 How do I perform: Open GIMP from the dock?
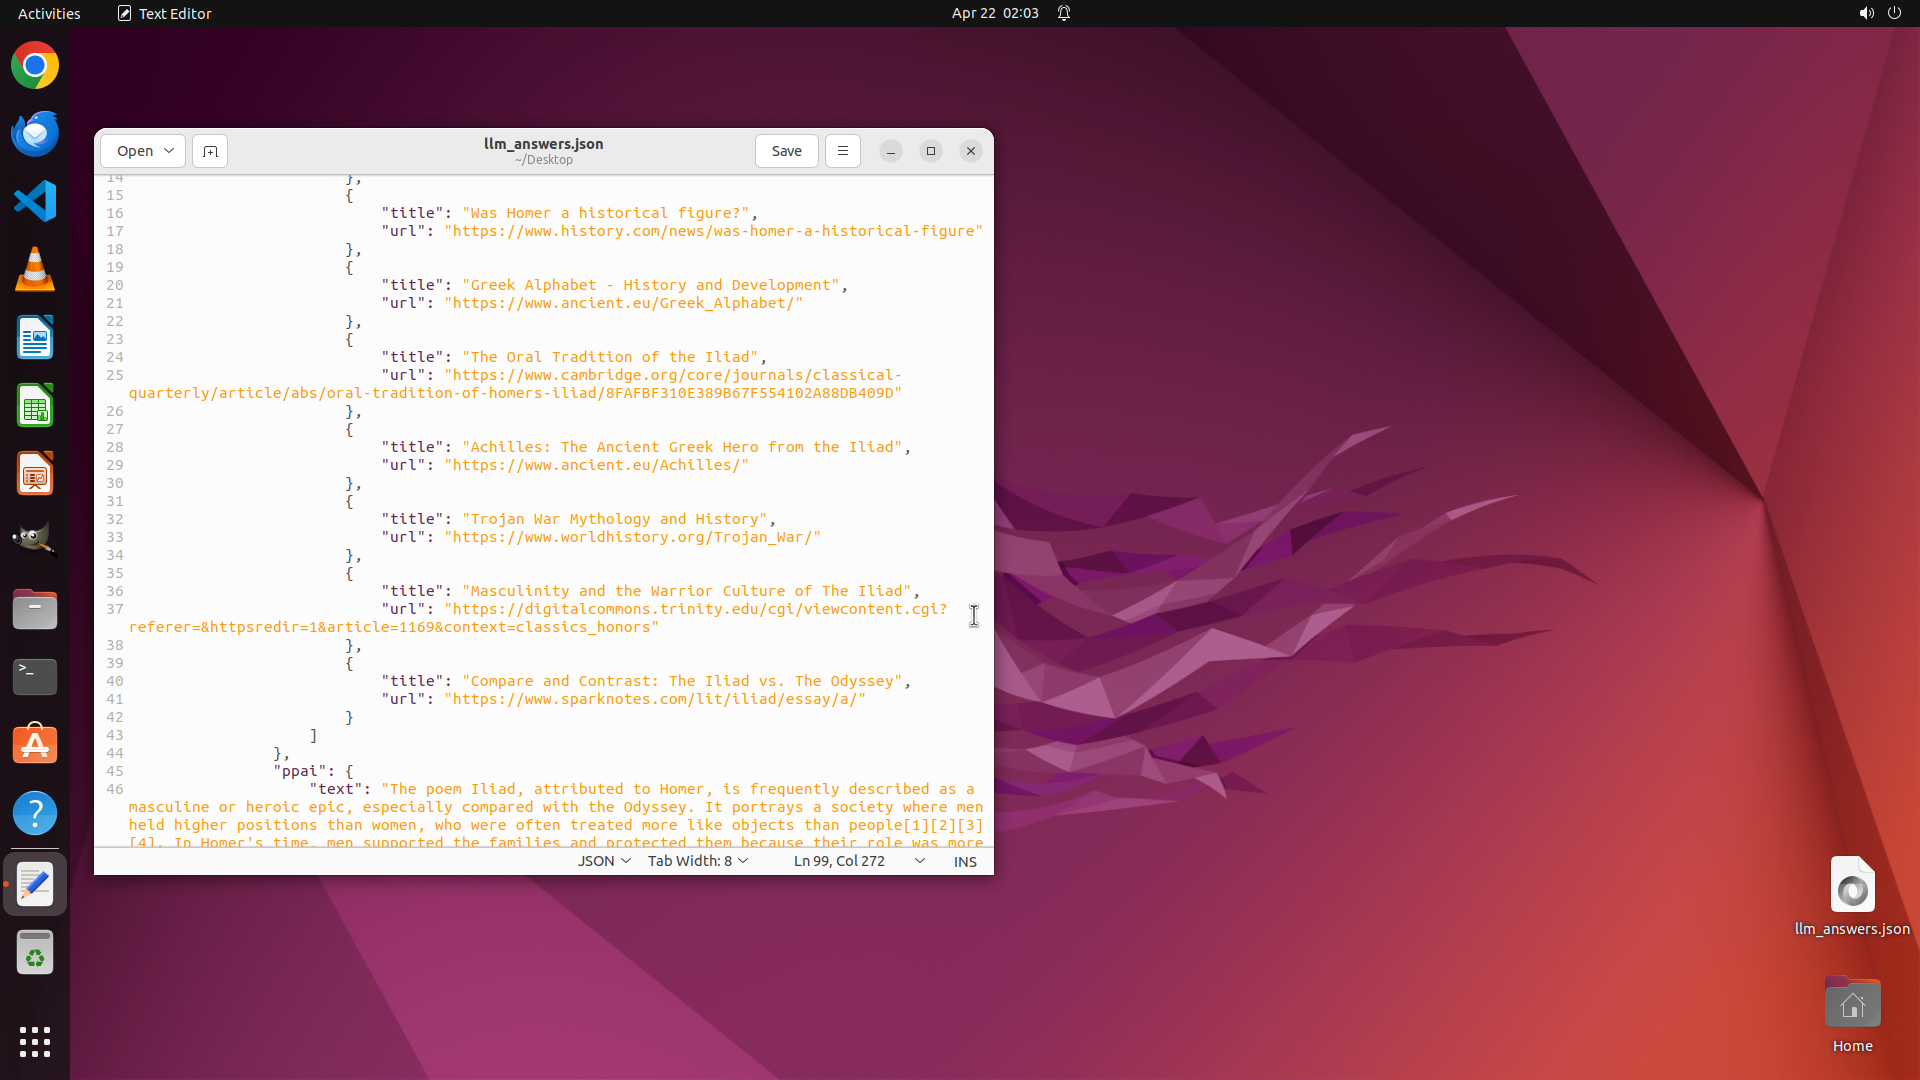(35, 540)
